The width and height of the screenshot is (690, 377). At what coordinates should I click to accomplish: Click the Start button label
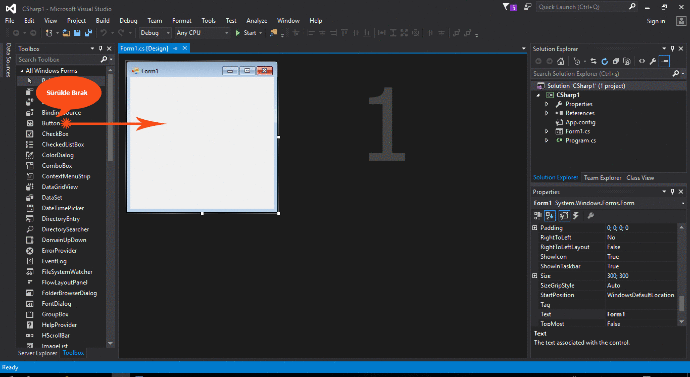(x=250, y=33)
